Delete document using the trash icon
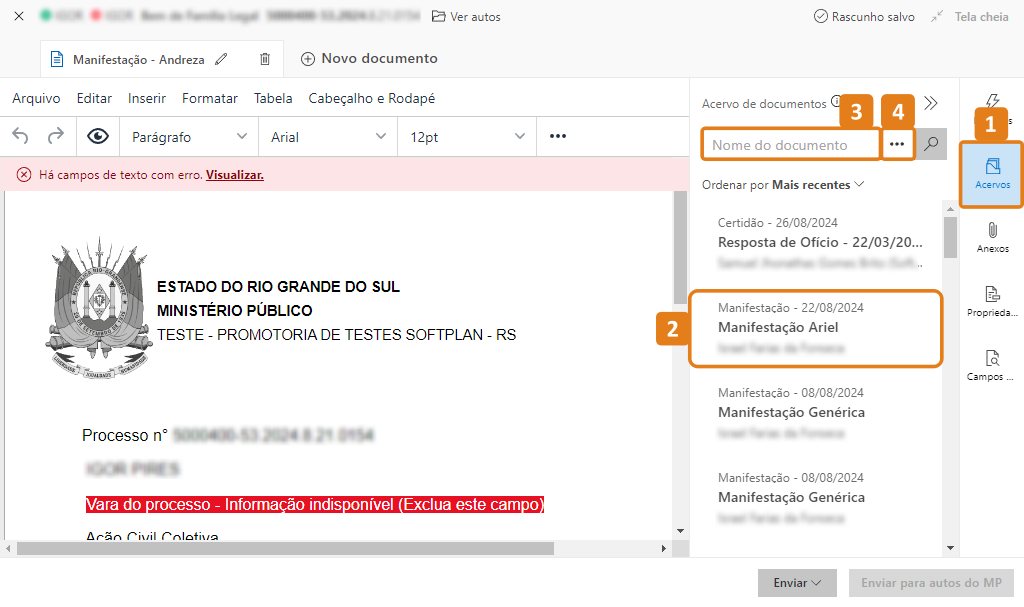Image resolution: width=1024 pixels, height=607 pixels. [x=265, y=59]
